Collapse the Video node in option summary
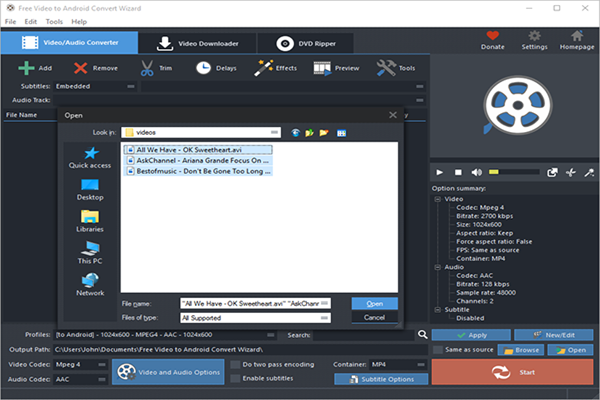Viewport: 600px width, 400px height. tap(438, 198)
